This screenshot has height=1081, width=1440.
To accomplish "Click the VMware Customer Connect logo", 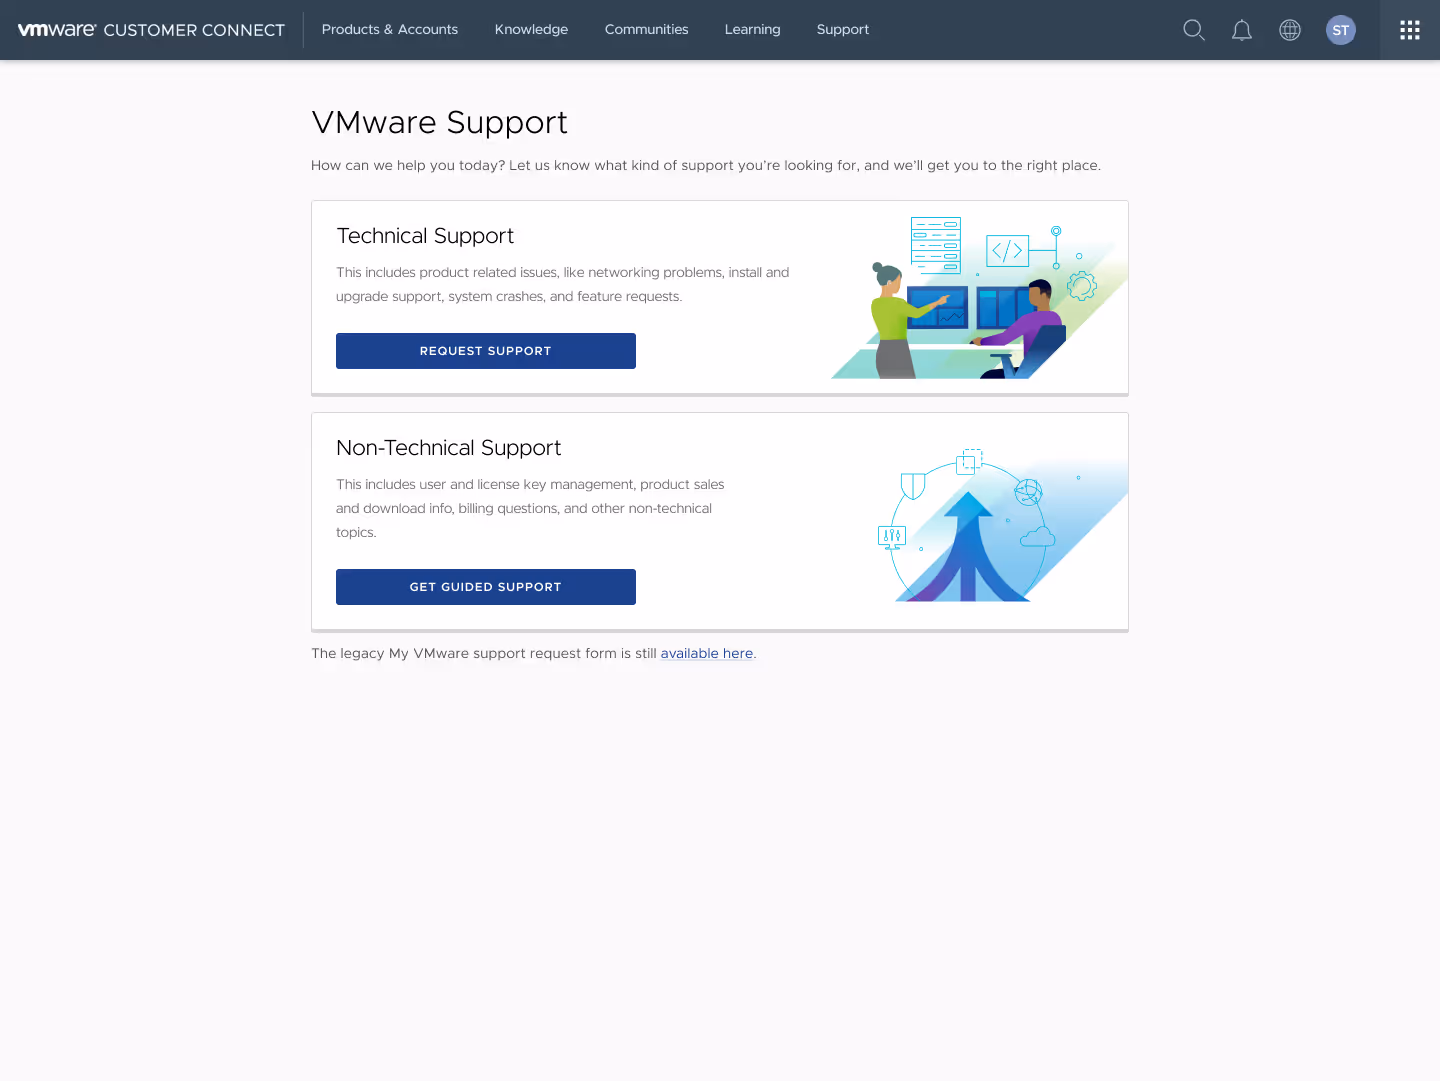I will [x=151, y=30].
